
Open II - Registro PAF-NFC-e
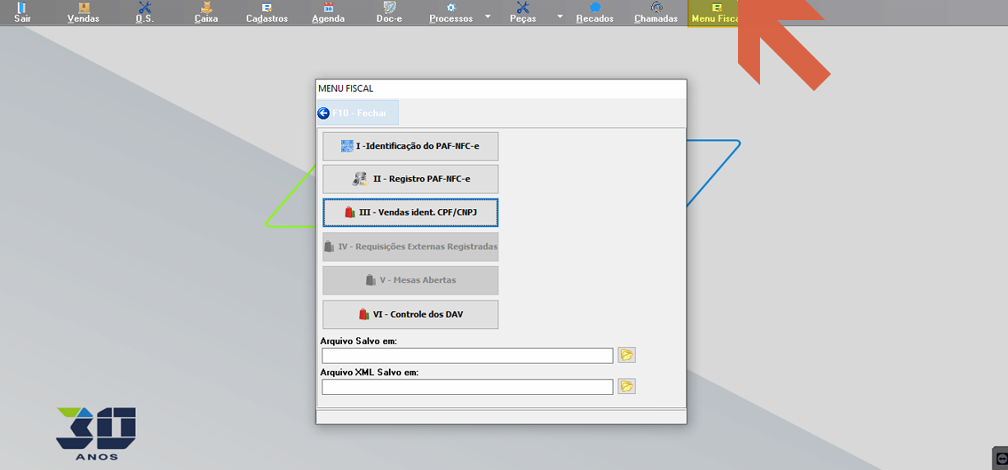(x=410, y=179)
